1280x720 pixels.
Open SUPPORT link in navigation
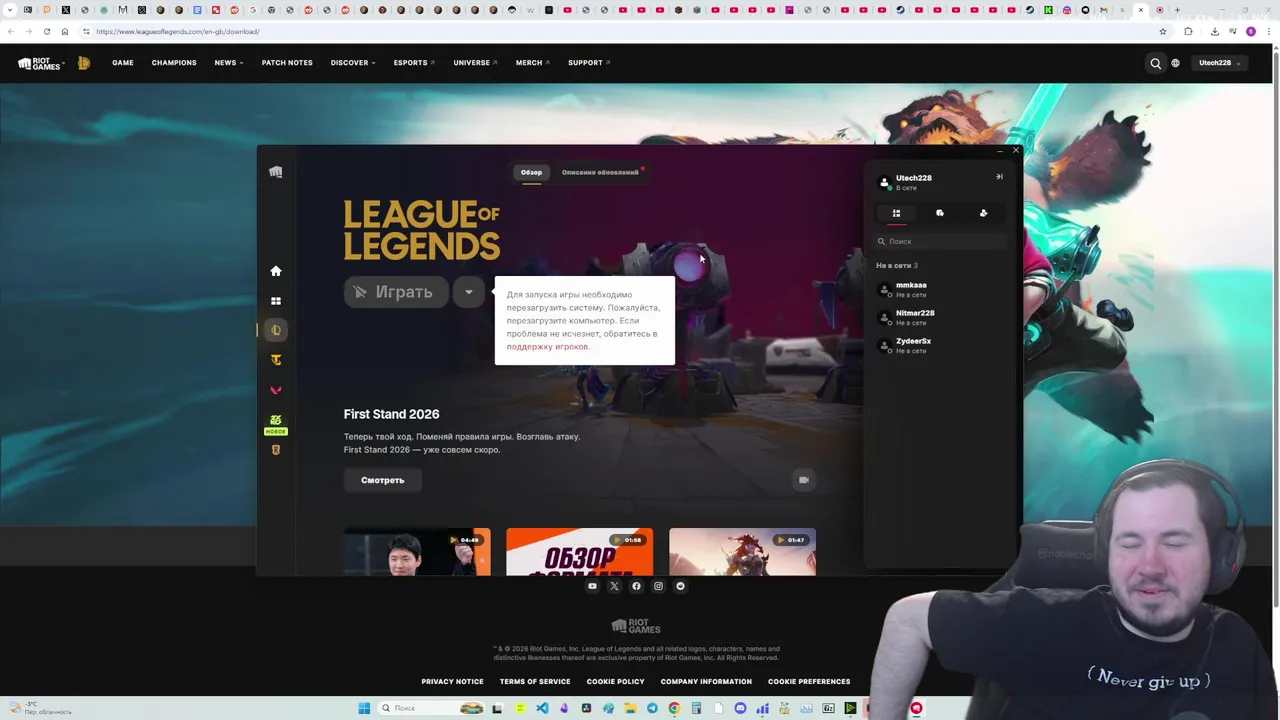click(x=589, y=63)
